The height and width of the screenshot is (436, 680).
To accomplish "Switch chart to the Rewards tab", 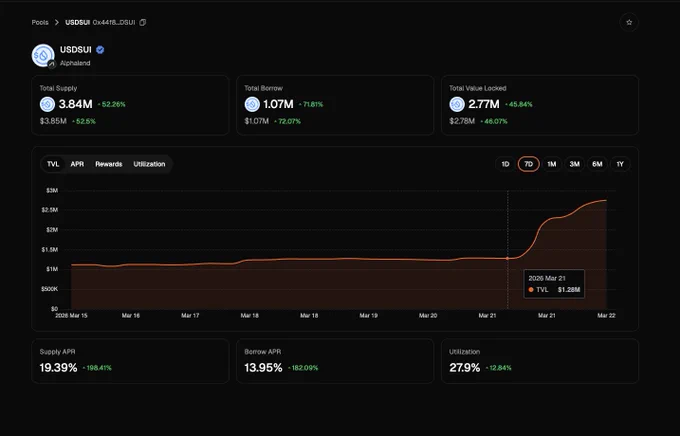I will pos(109,164).
